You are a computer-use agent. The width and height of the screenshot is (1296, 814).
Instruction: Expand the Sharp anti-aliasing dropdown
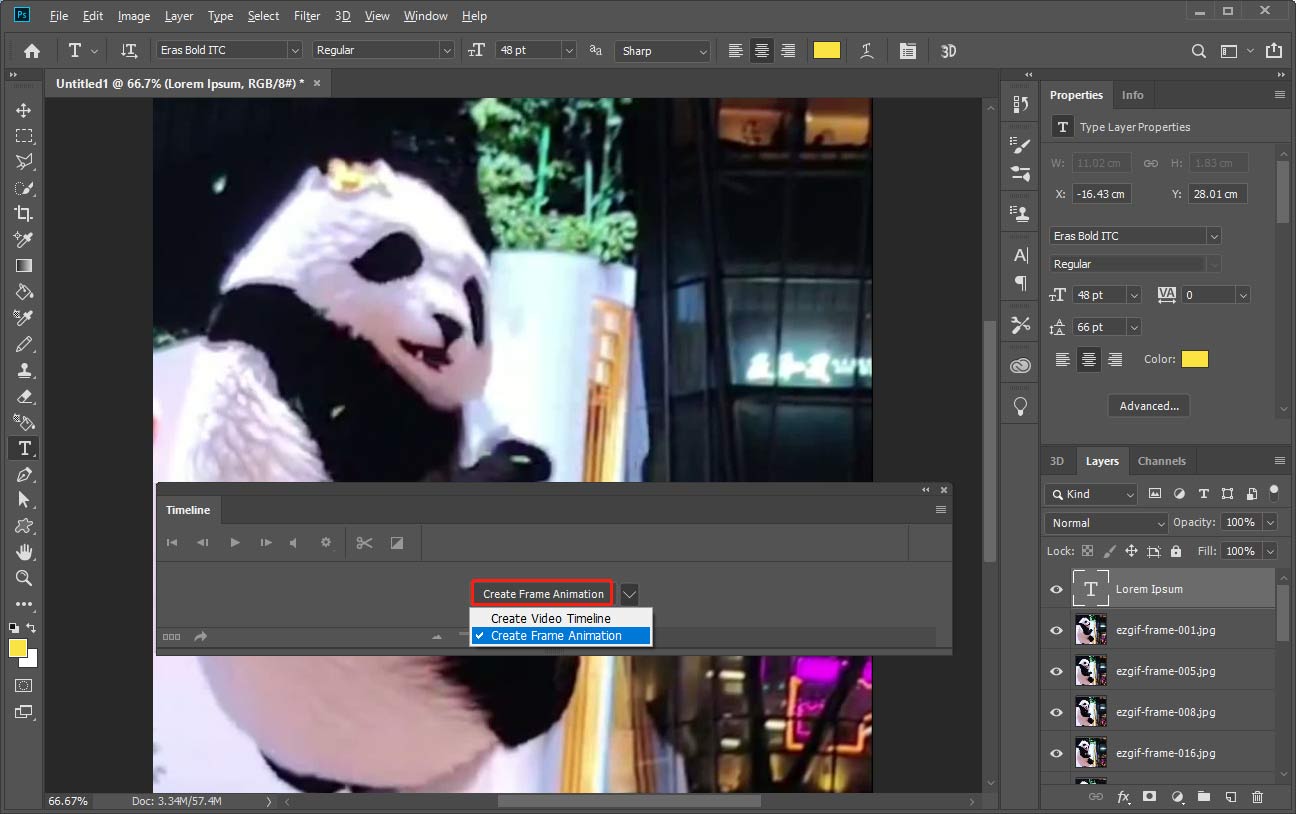pos(662,51)
